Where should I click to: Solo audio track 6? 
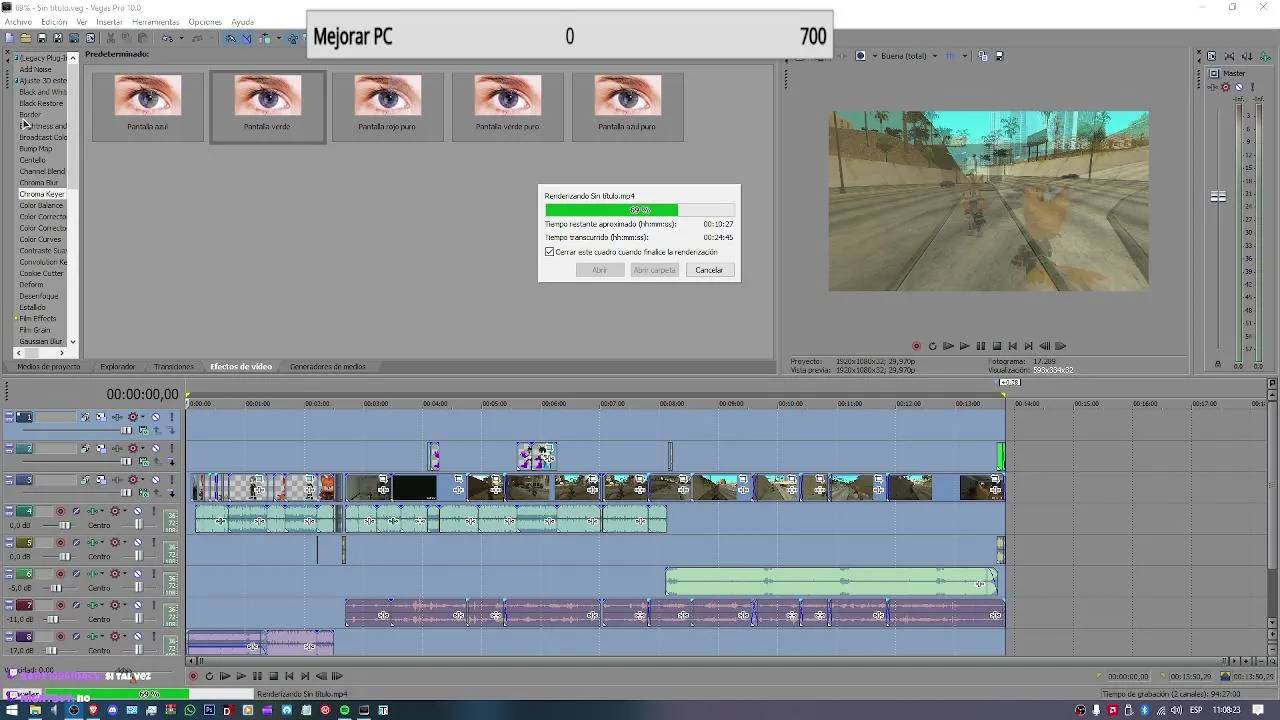[x=154, y=574]
